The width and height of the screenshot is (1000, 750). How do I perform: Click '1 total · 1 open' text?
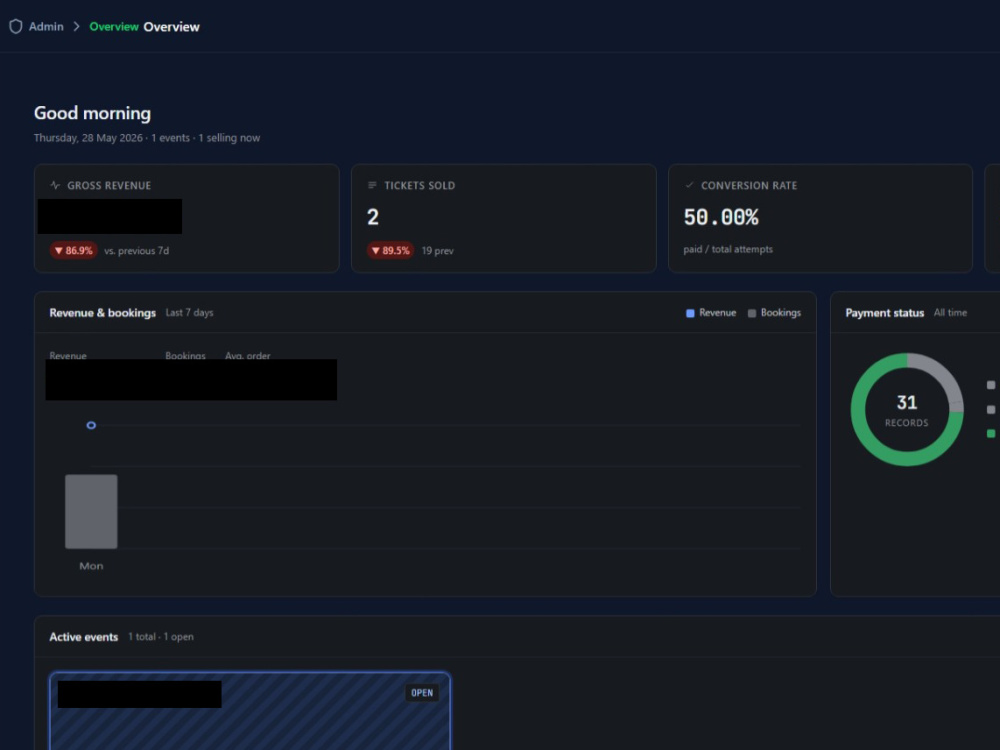point(161,636)
